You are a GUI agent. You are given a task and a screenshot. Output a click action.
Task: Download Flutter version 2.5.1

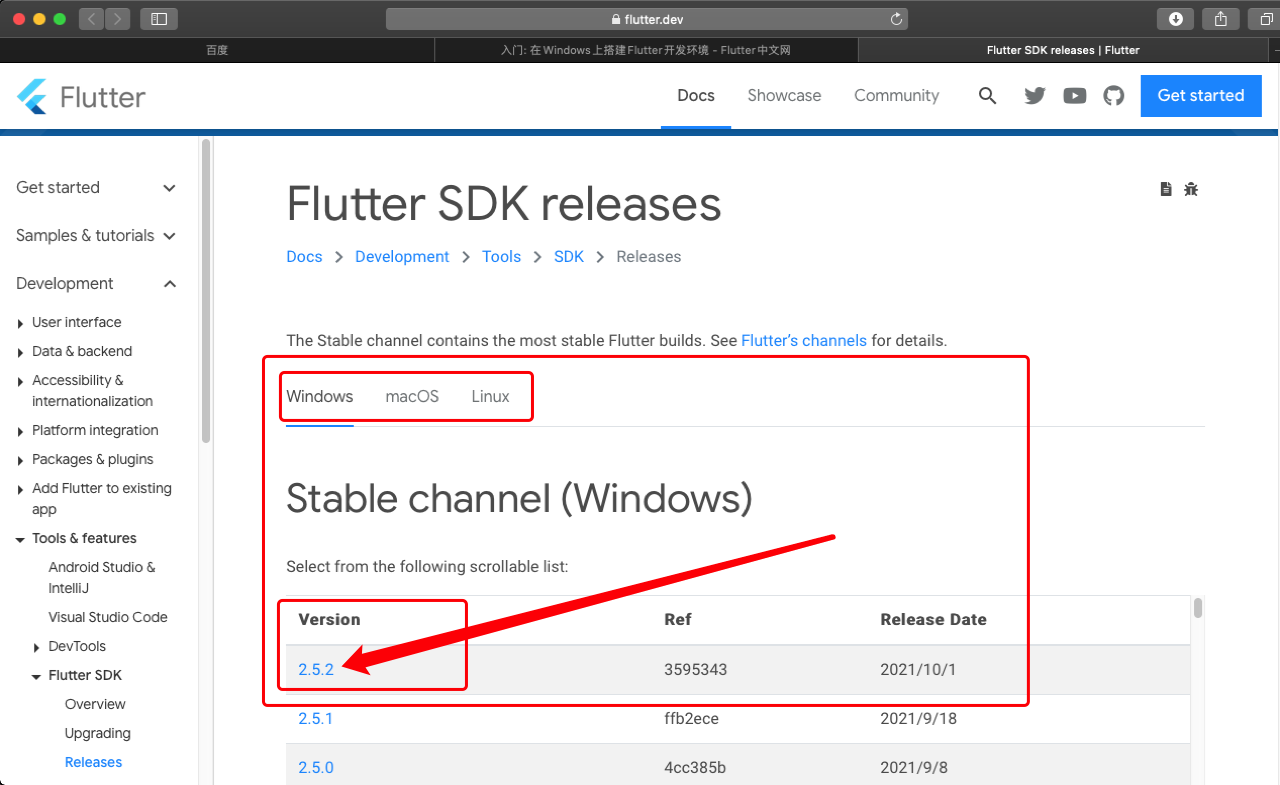[316, 719]
